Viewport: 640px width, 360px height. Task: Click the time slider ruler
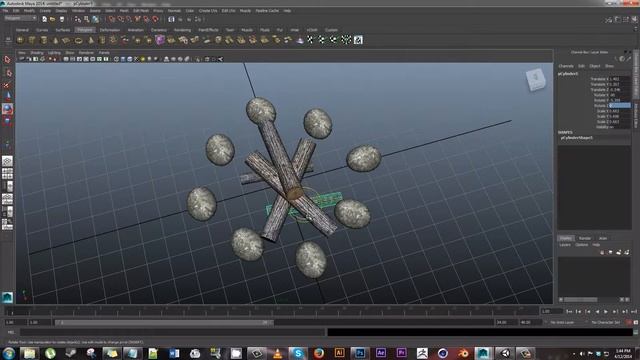click(x=271, y=311)
